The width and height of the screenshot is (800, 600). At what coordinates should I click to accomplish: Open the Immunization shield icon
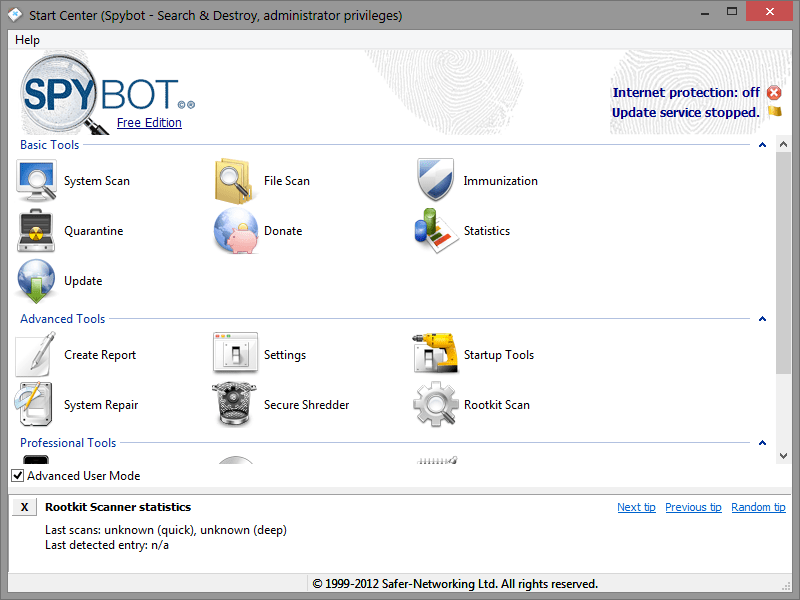point(435,181)
